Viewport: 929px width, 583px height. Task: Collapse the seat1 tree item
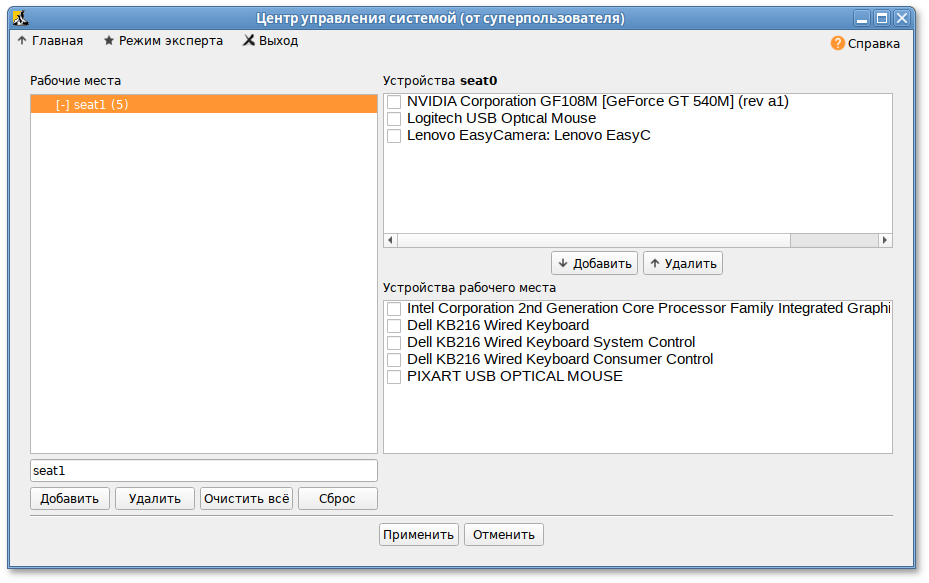click(63, 105)
